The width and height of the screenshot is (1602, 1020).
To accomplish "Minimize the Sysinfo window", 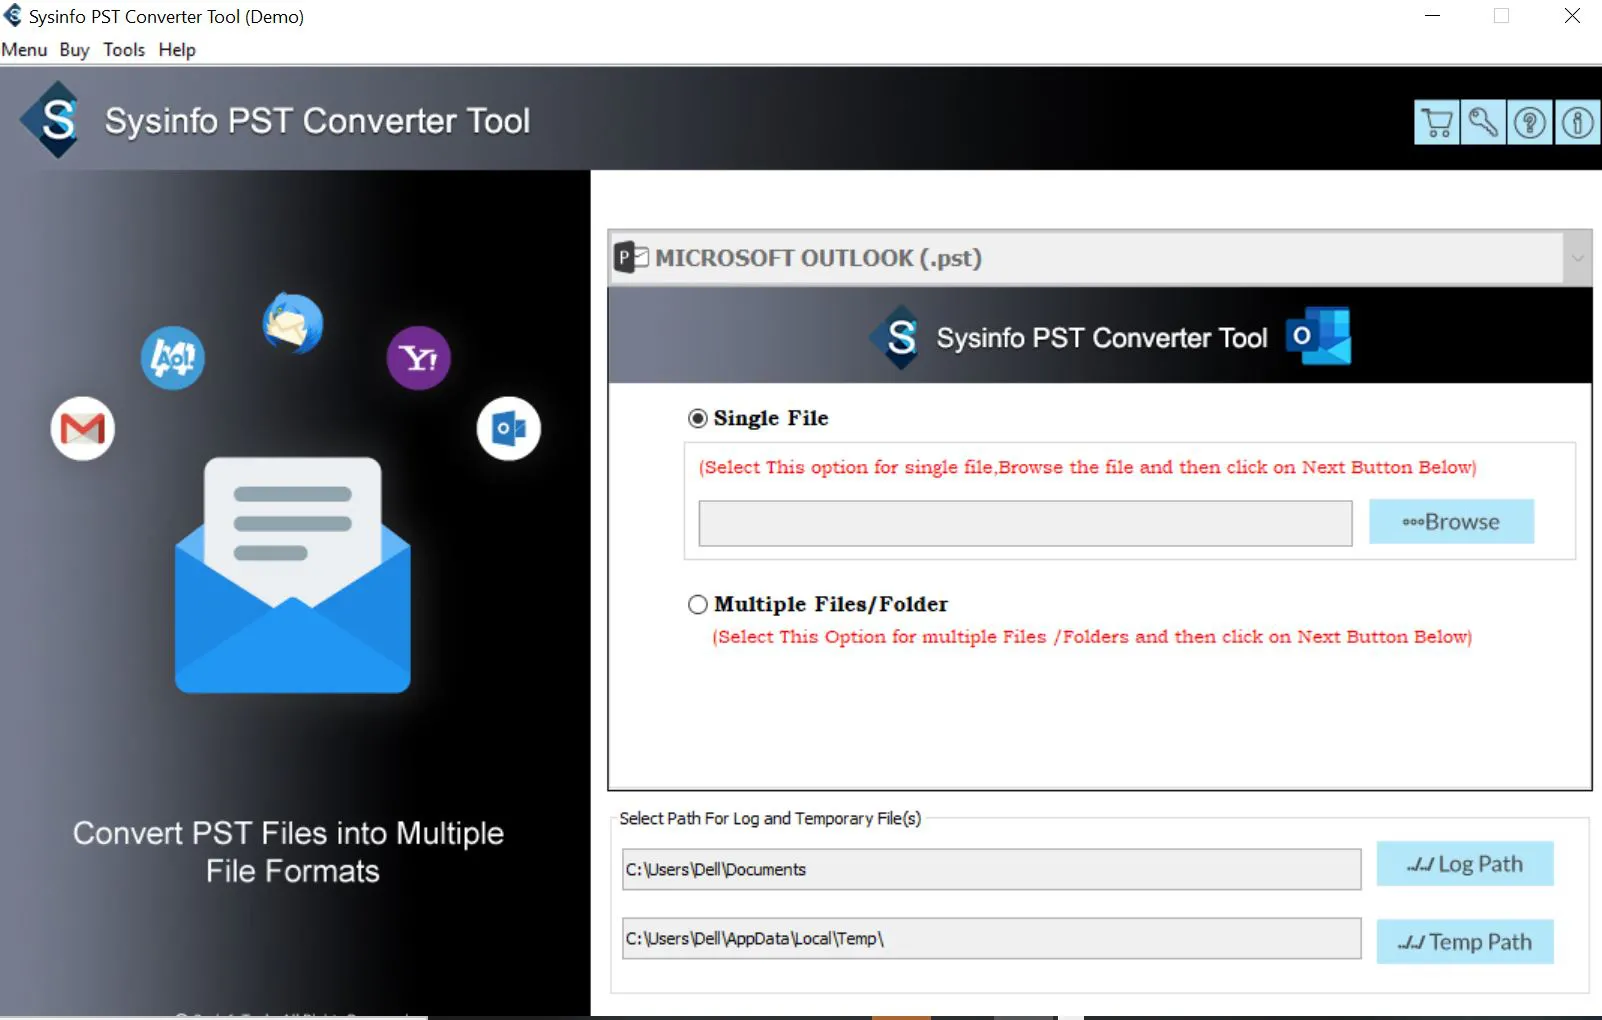I will 1432,16.
